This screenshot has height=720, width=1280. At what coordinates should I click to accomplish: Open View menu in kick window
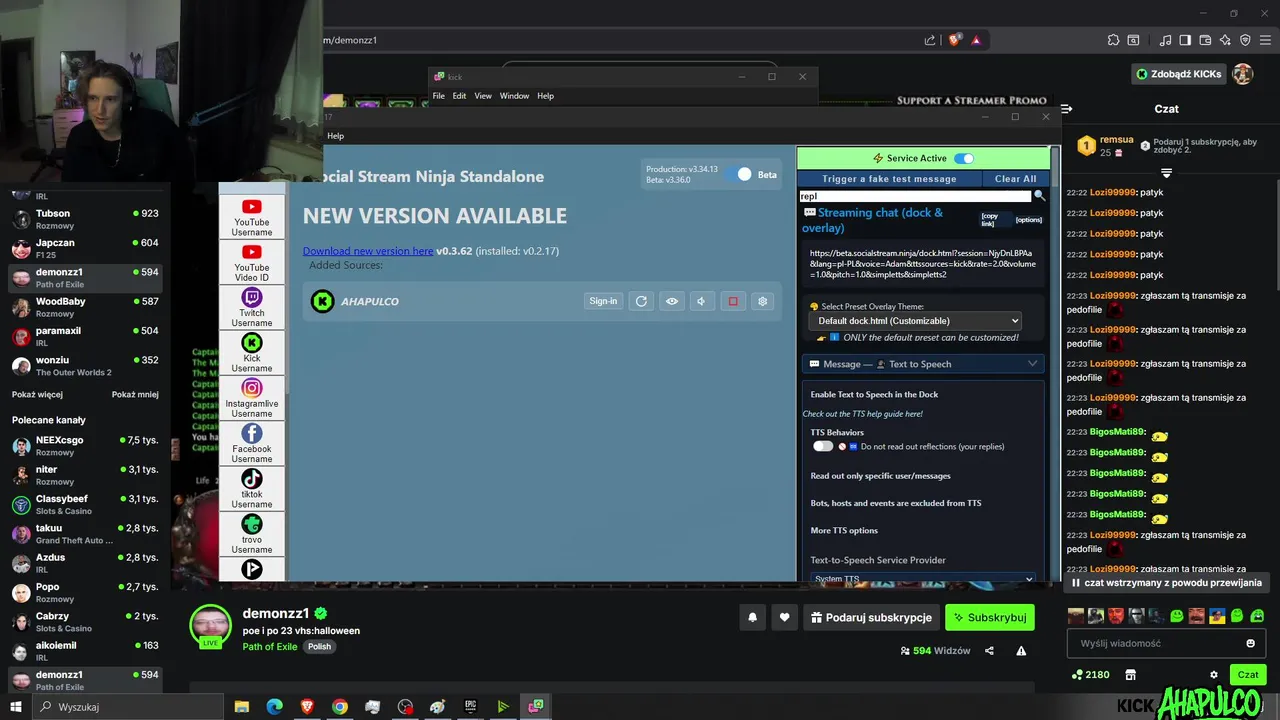pyautogui.click(x=483, y=96)
